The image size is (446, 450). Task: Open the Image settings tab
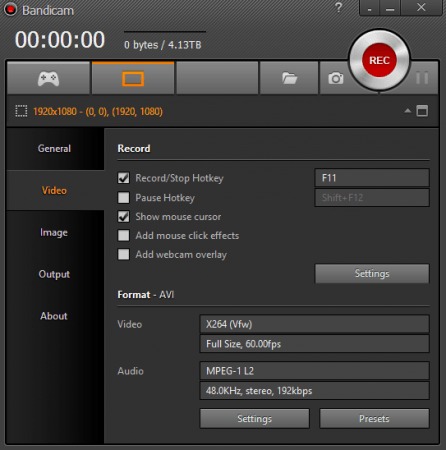point(54,232)
